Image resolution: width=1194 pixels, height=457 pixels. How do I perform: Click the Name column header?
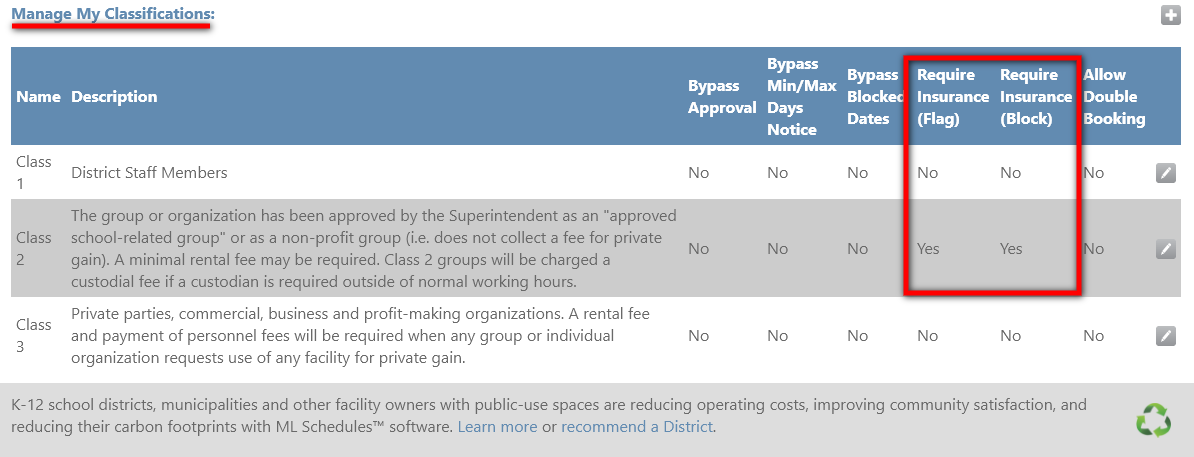pyautogui.click(x=38, y=97)
